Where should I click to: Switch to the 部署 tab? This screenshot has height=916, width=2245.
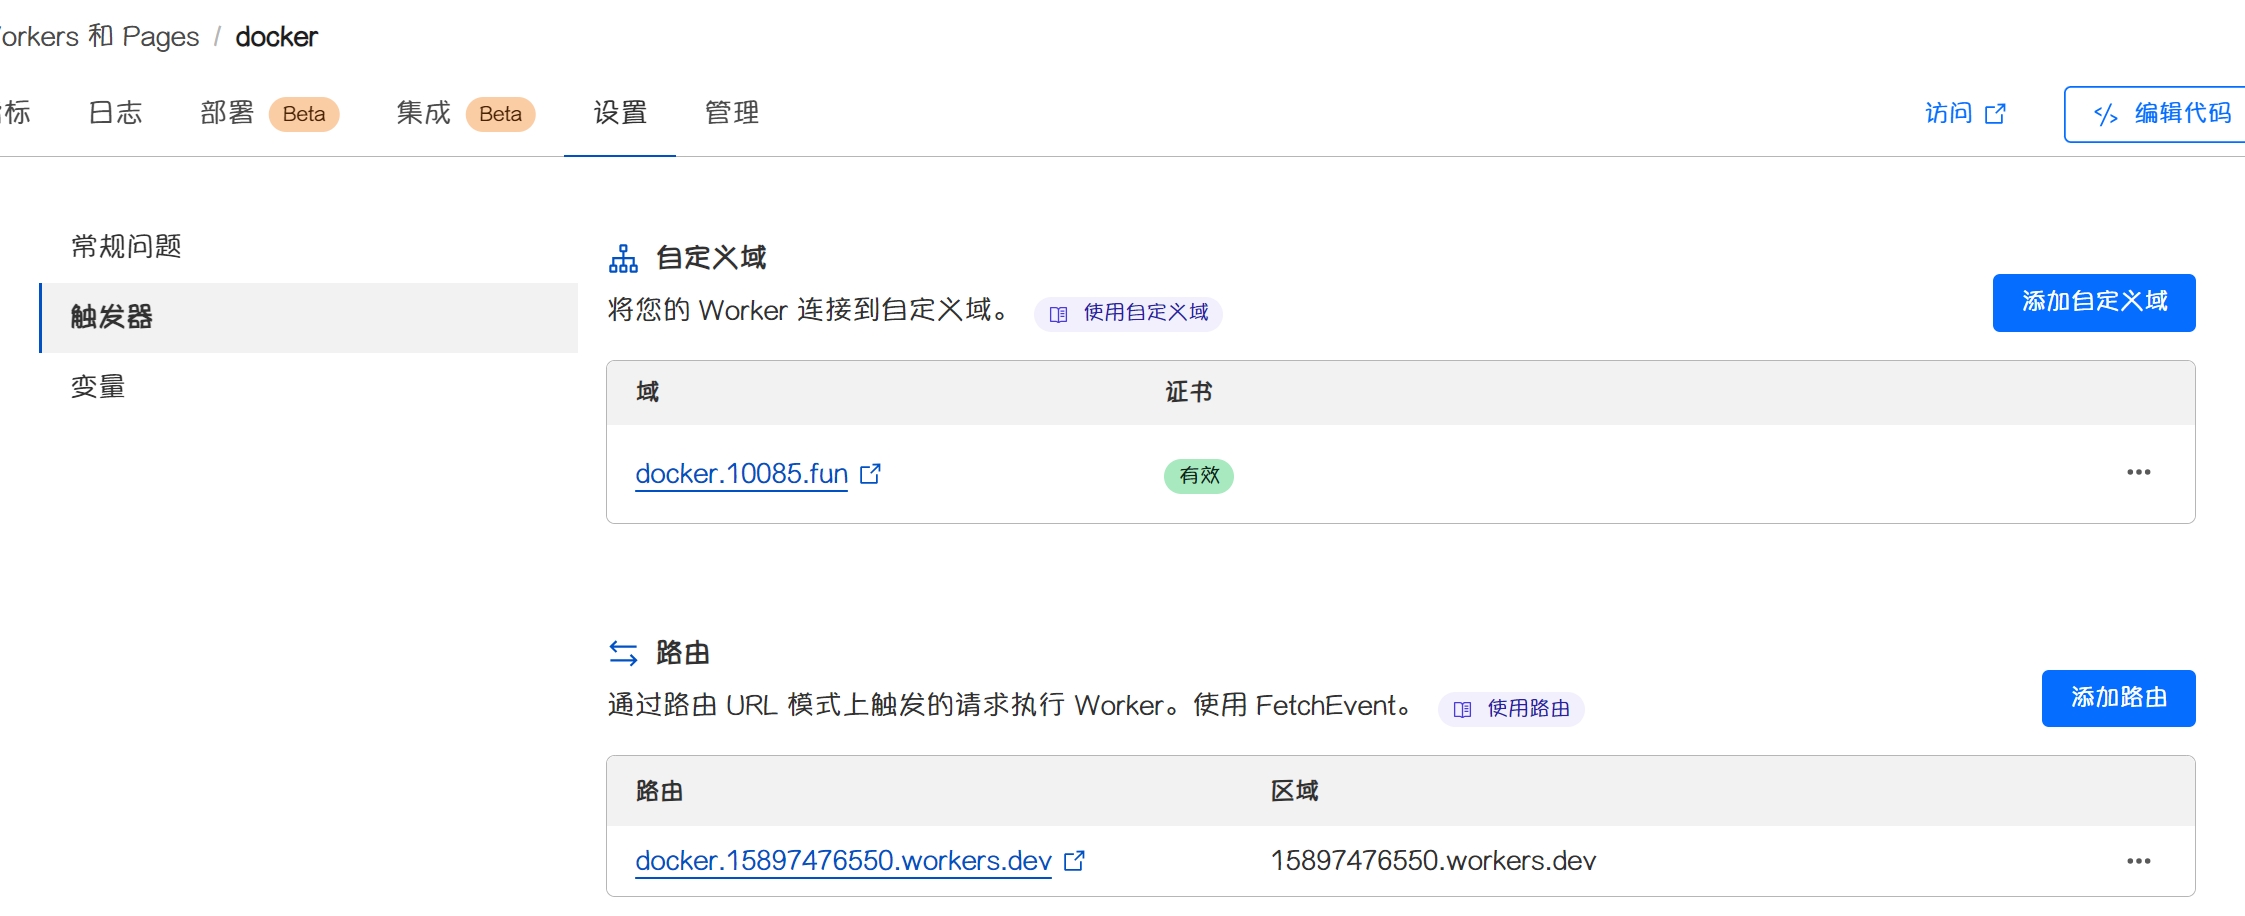tap(227, 113)
